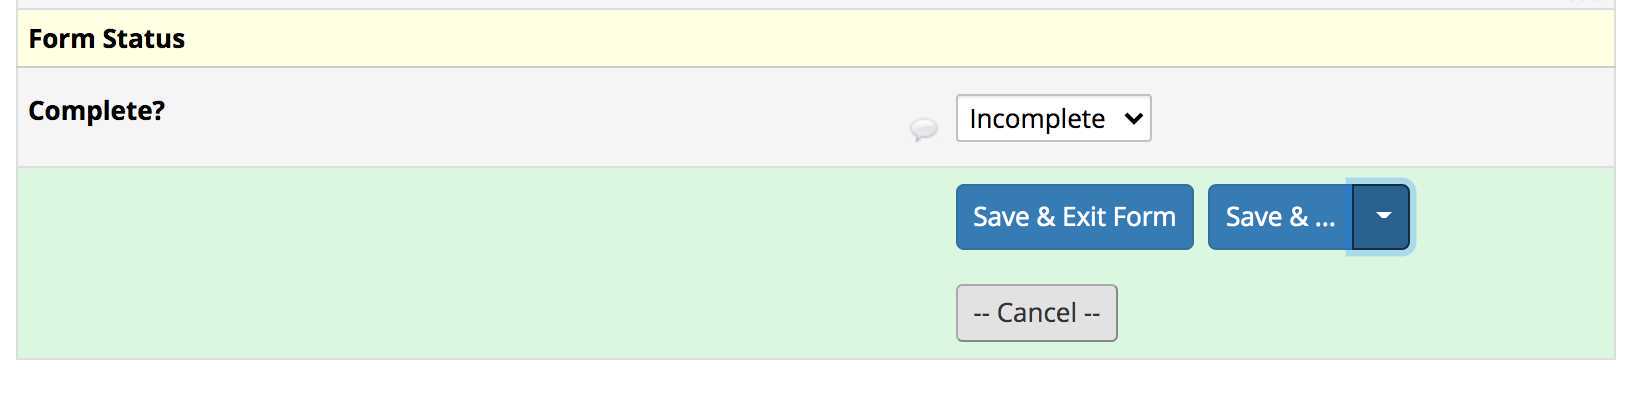Click the speech bubble next to Incomplete
The height and width of the screenshot is (394, 1640).
pyautogui.click(x=923, y=129)
